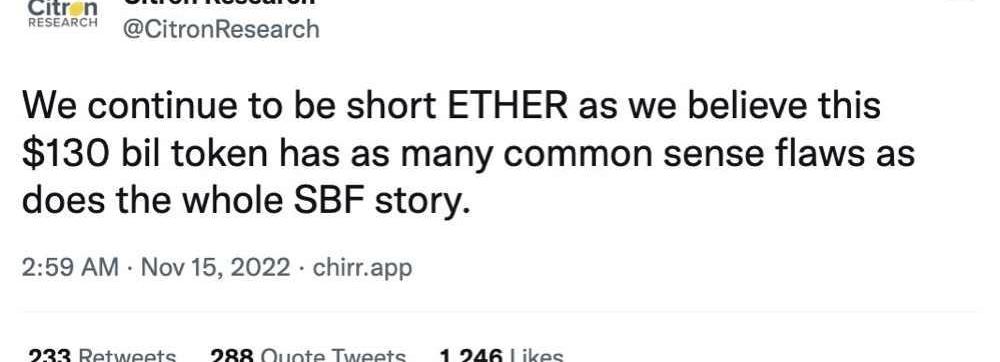
Task: View the 233 Retweets list
Action: [102, 355]
